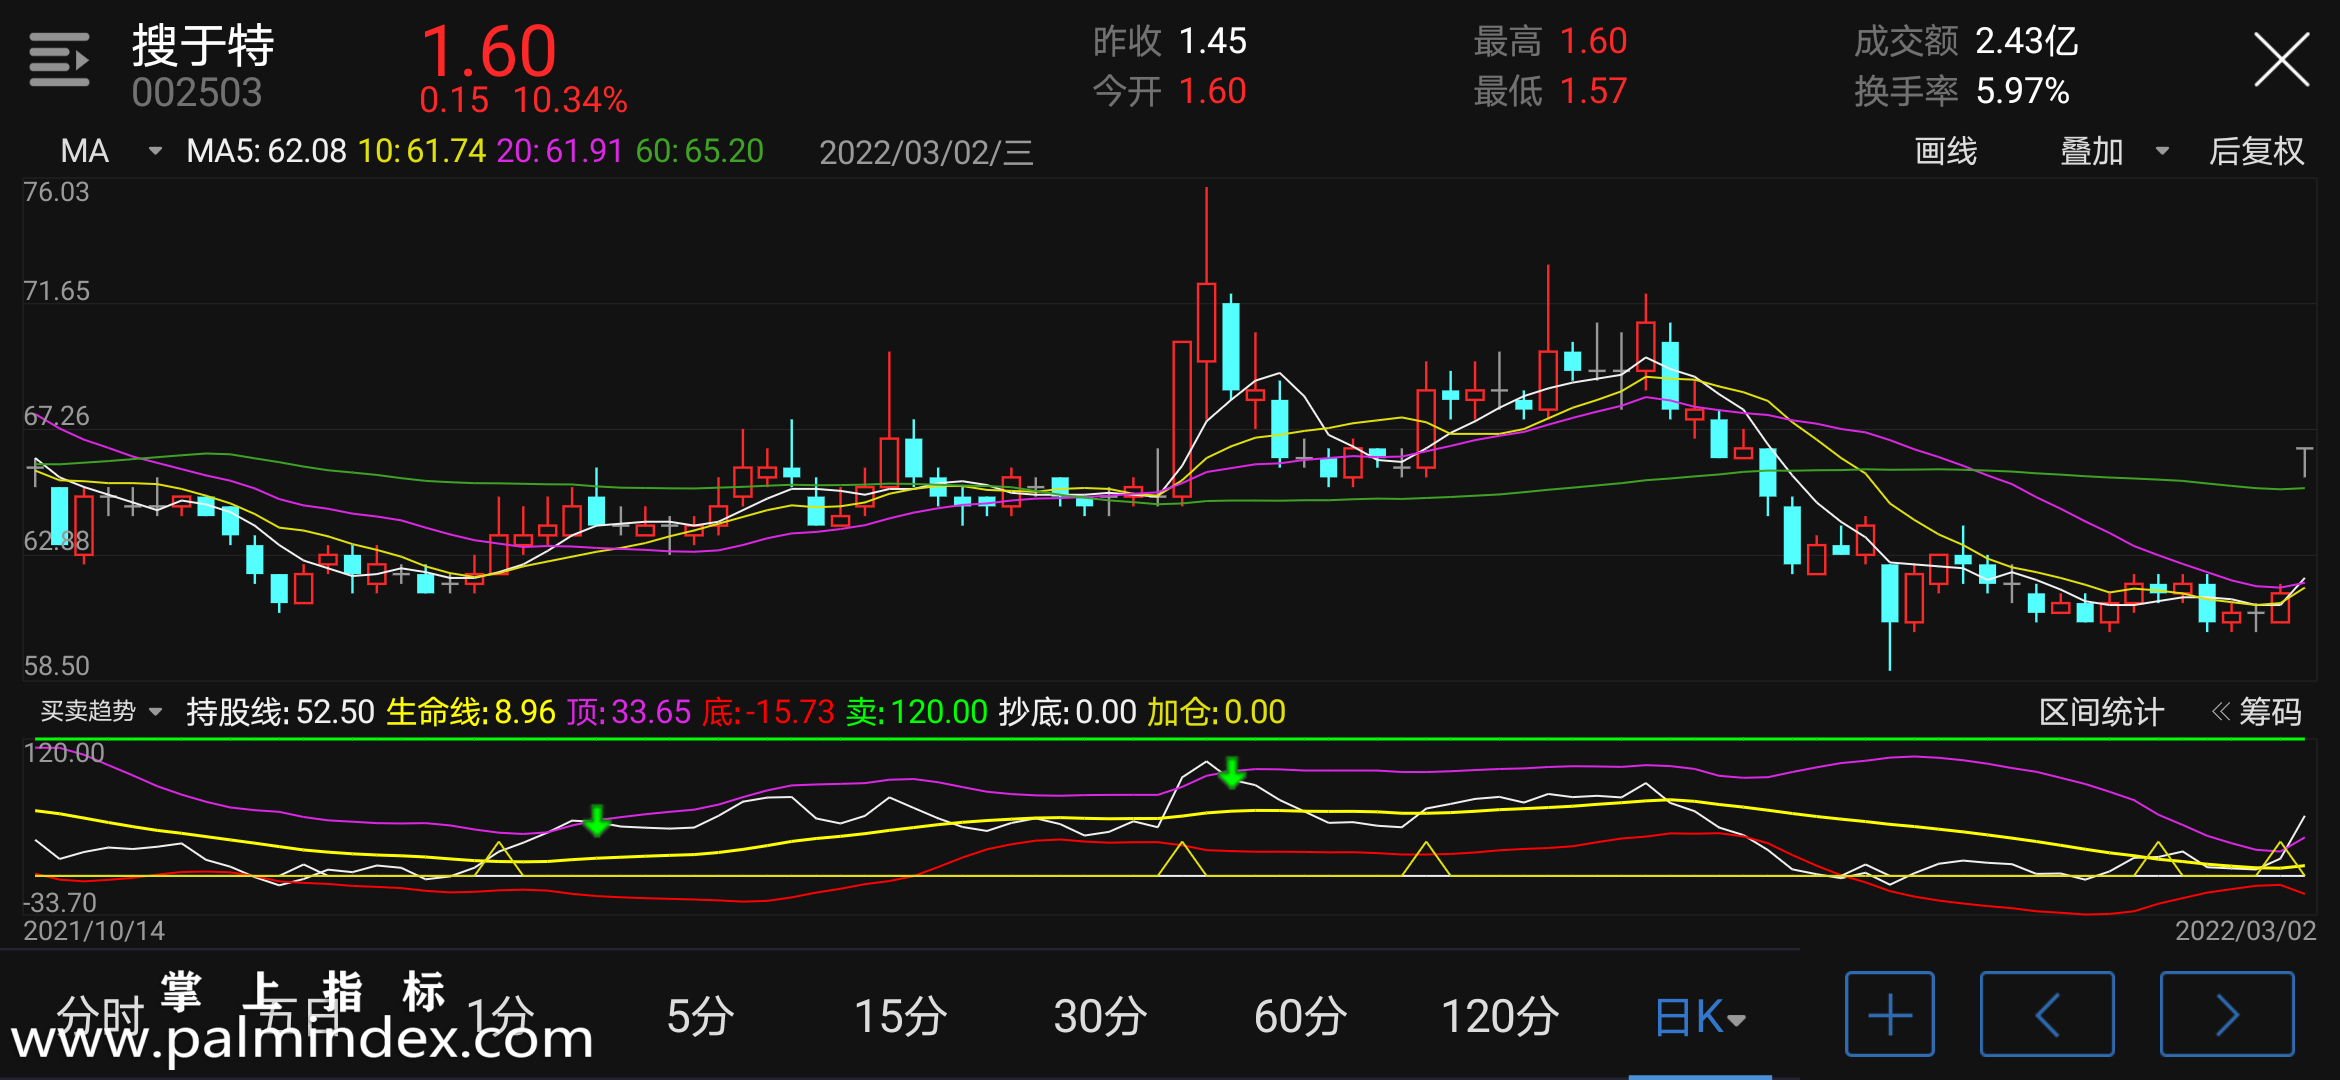Open the MA indicator dropdown
2340x1080 pixels.
(x=111, y=151)
